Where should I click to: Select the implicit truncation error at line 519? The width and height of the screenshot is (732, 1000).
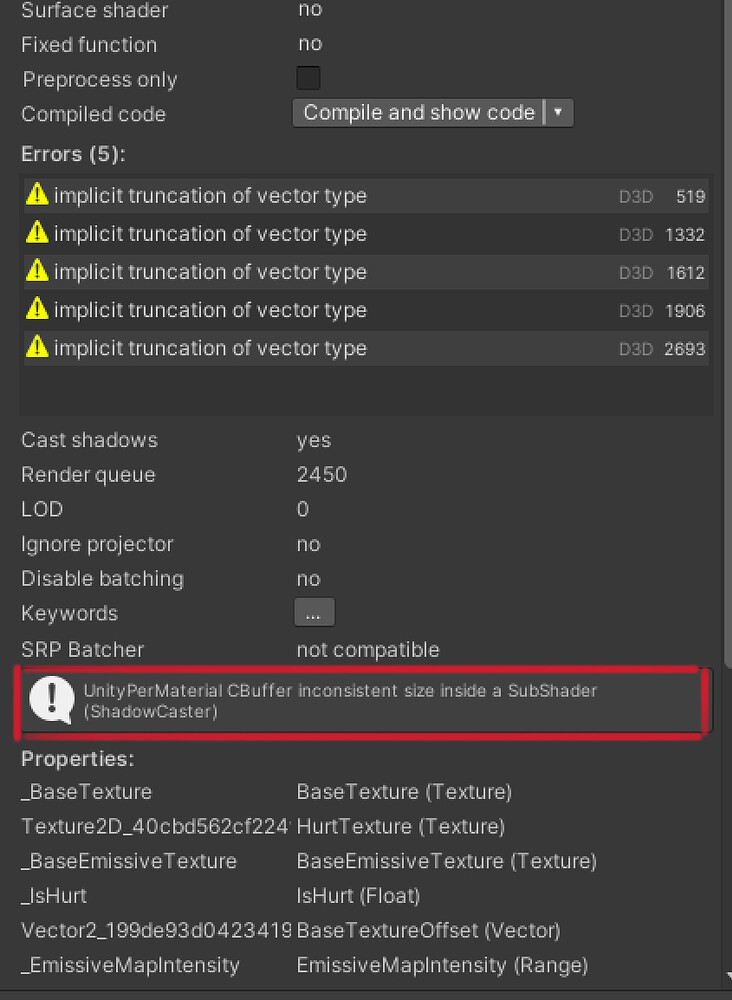[300, 195]
